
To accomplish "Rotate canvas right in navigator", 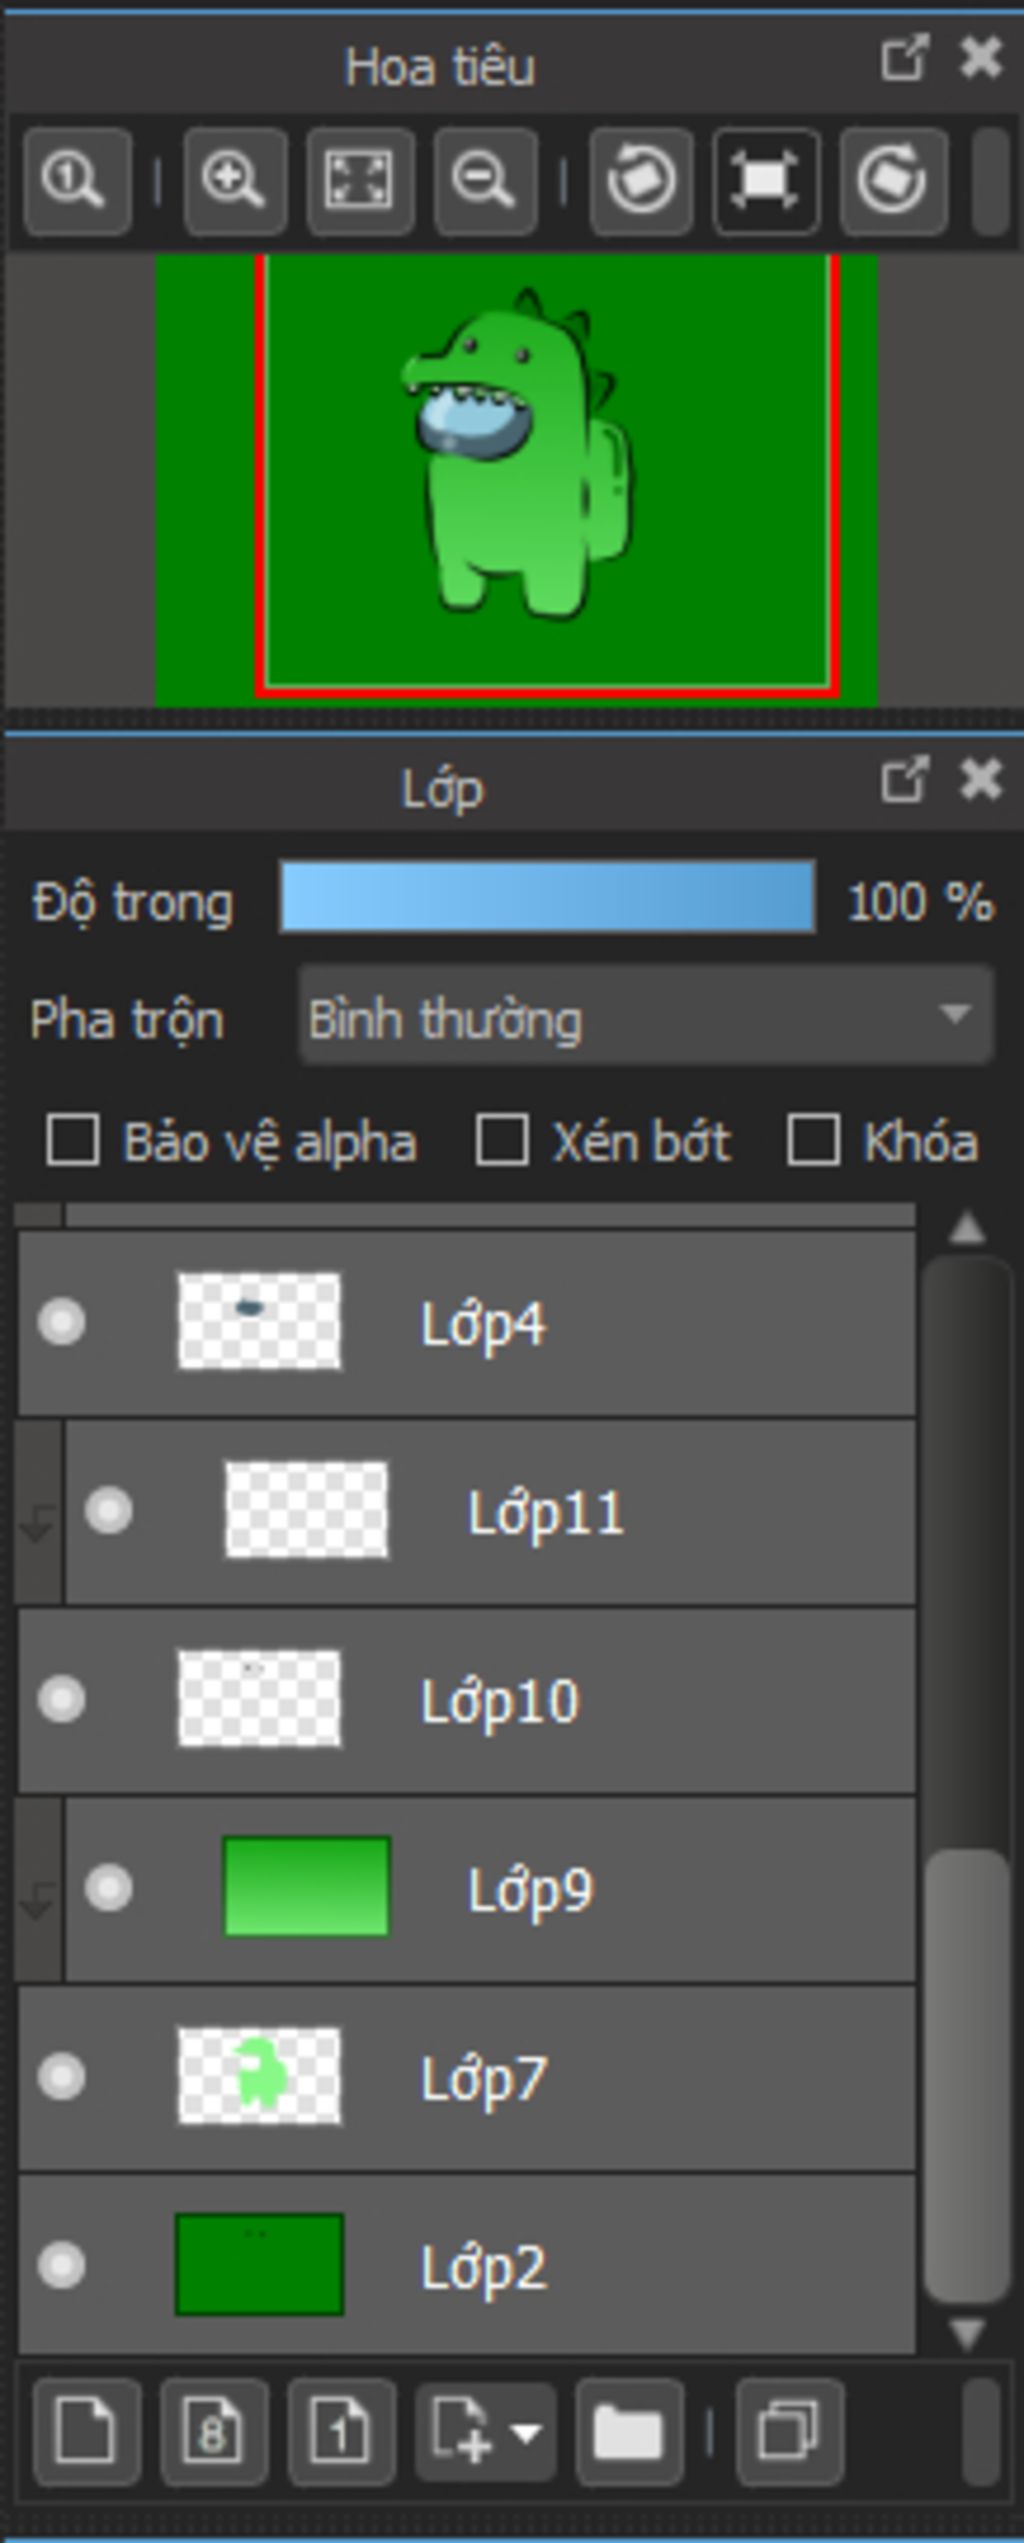I will point(893,181).
